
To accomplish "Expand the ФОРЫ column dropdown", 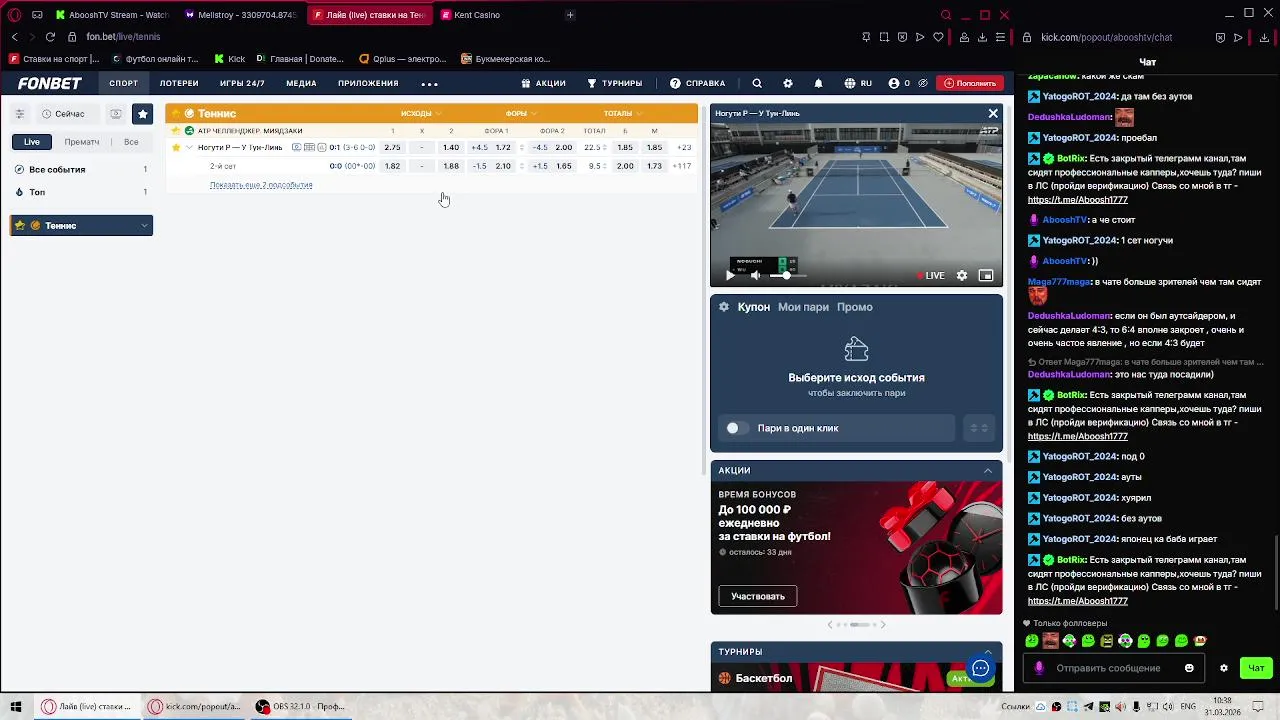I will pyautogui.click(x=521, y=114).
